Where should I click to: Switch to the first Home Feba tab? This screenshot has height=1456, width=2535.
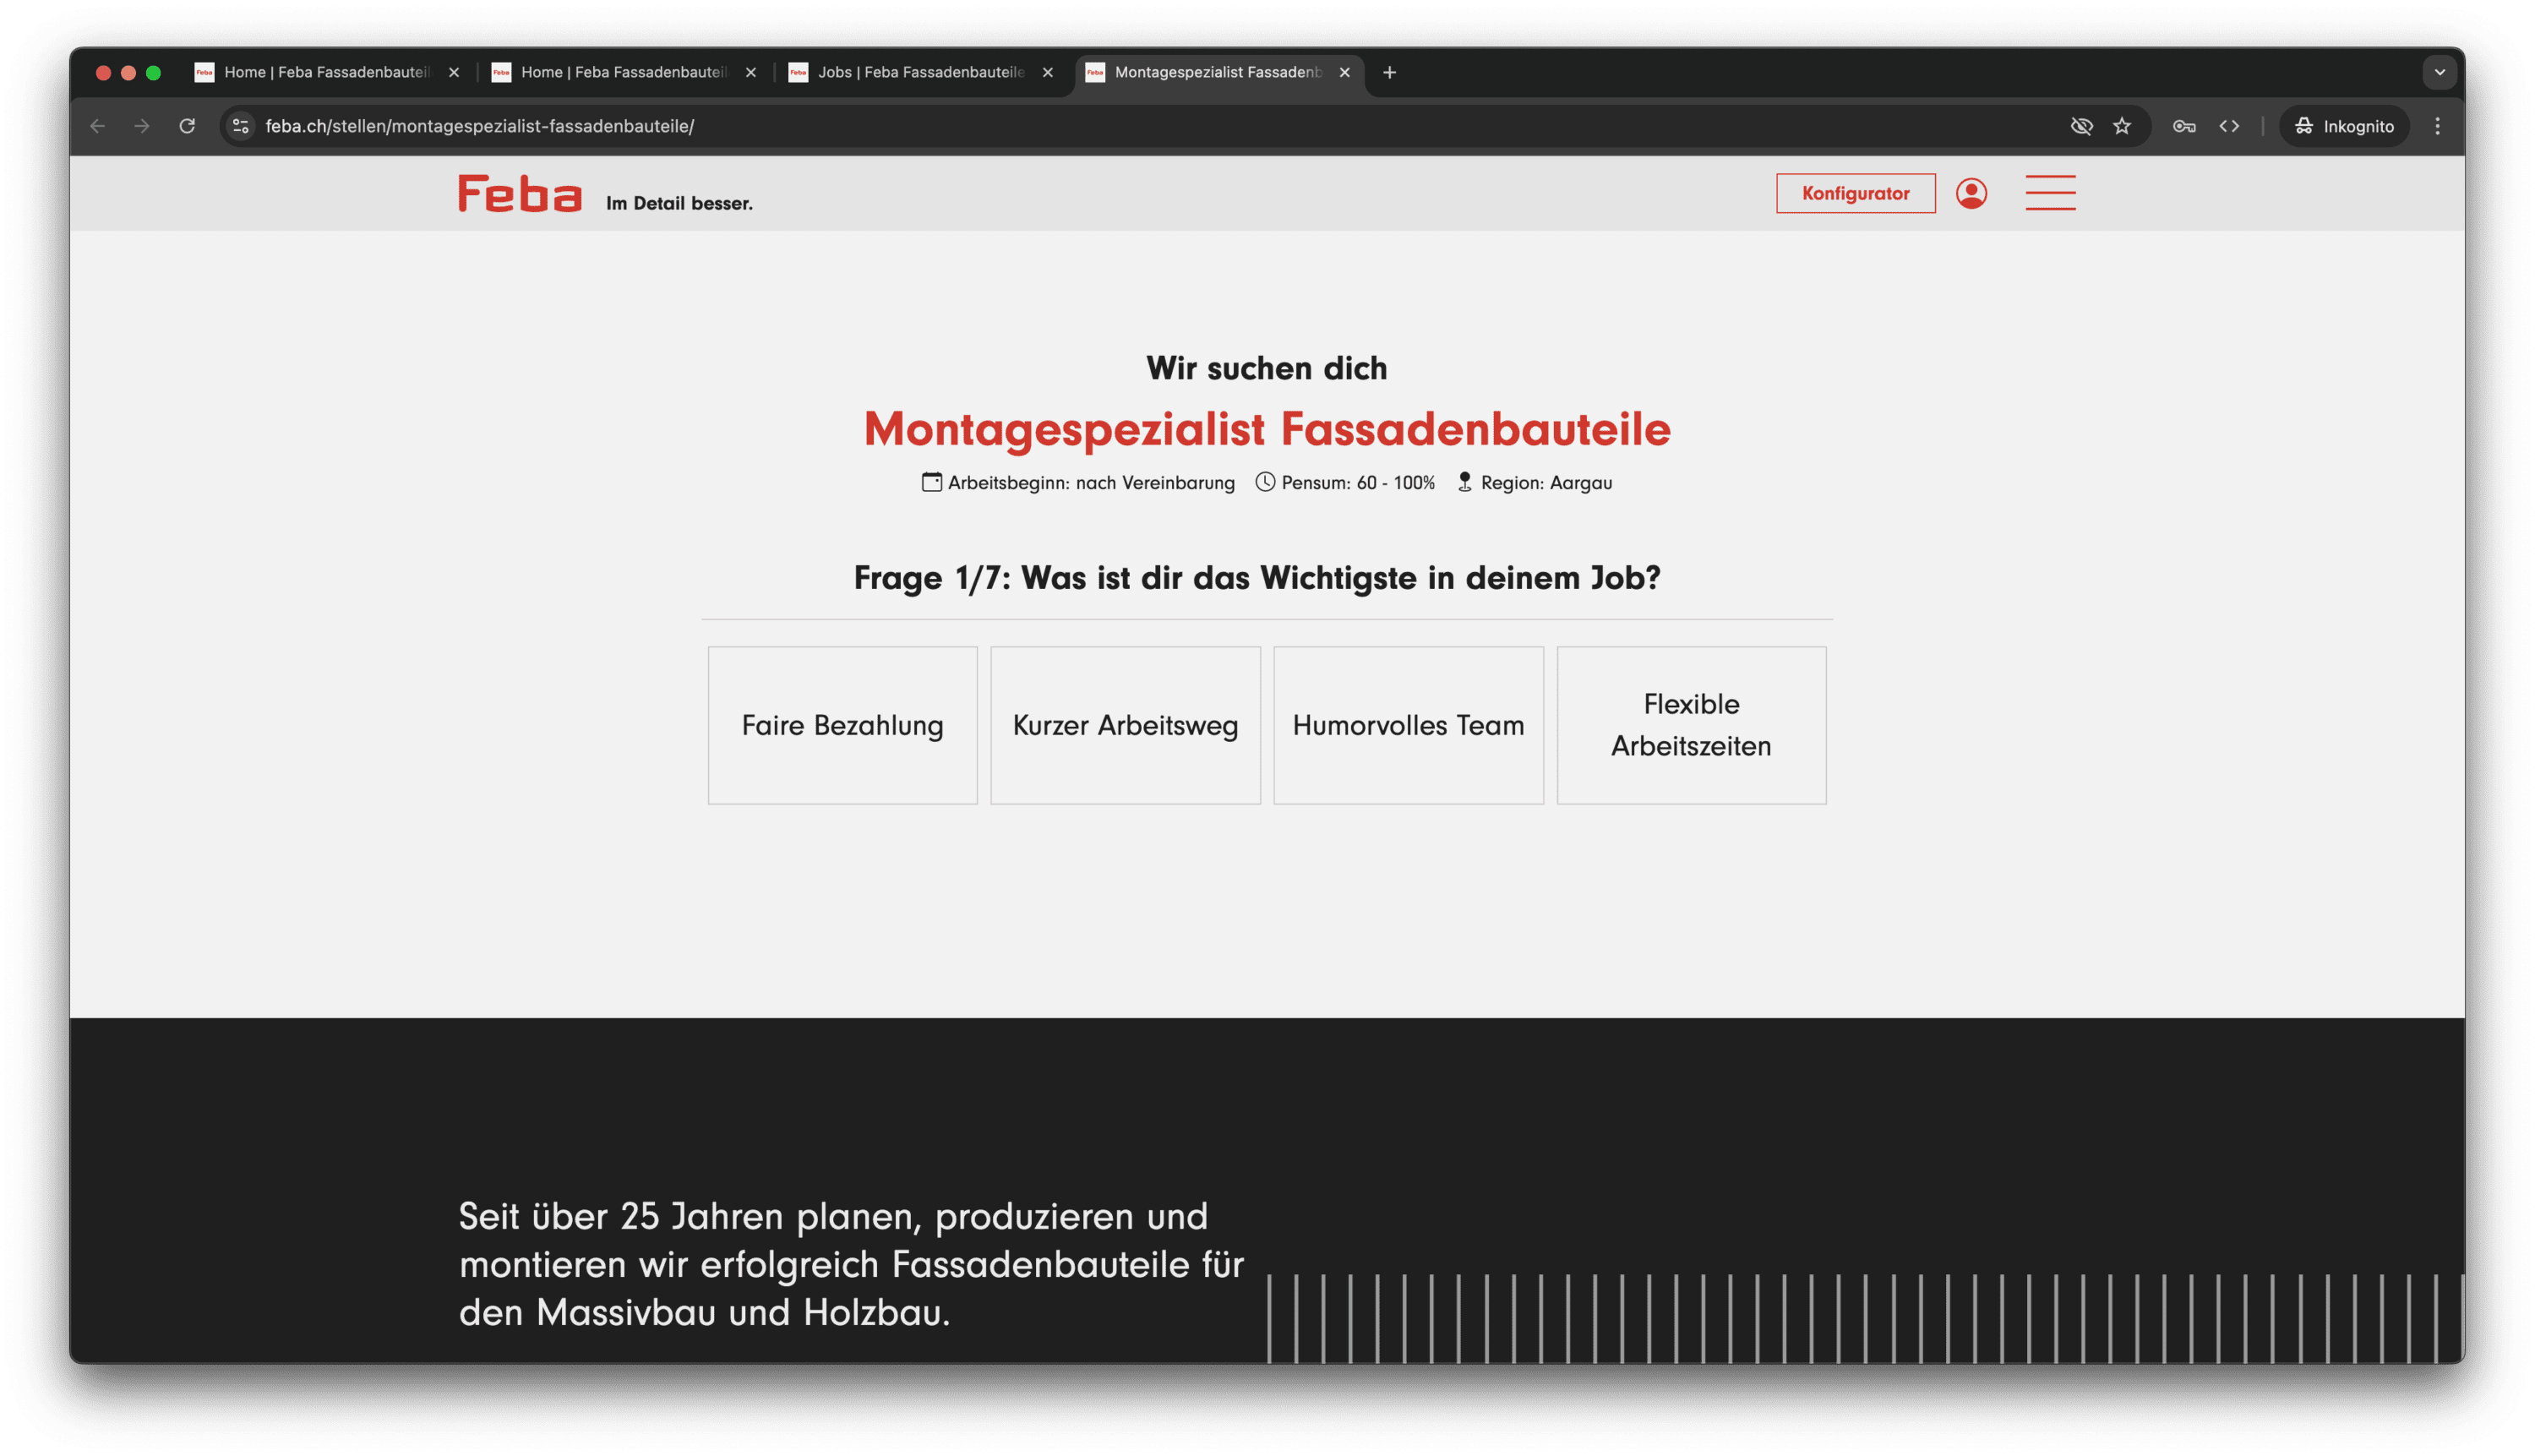327,72
